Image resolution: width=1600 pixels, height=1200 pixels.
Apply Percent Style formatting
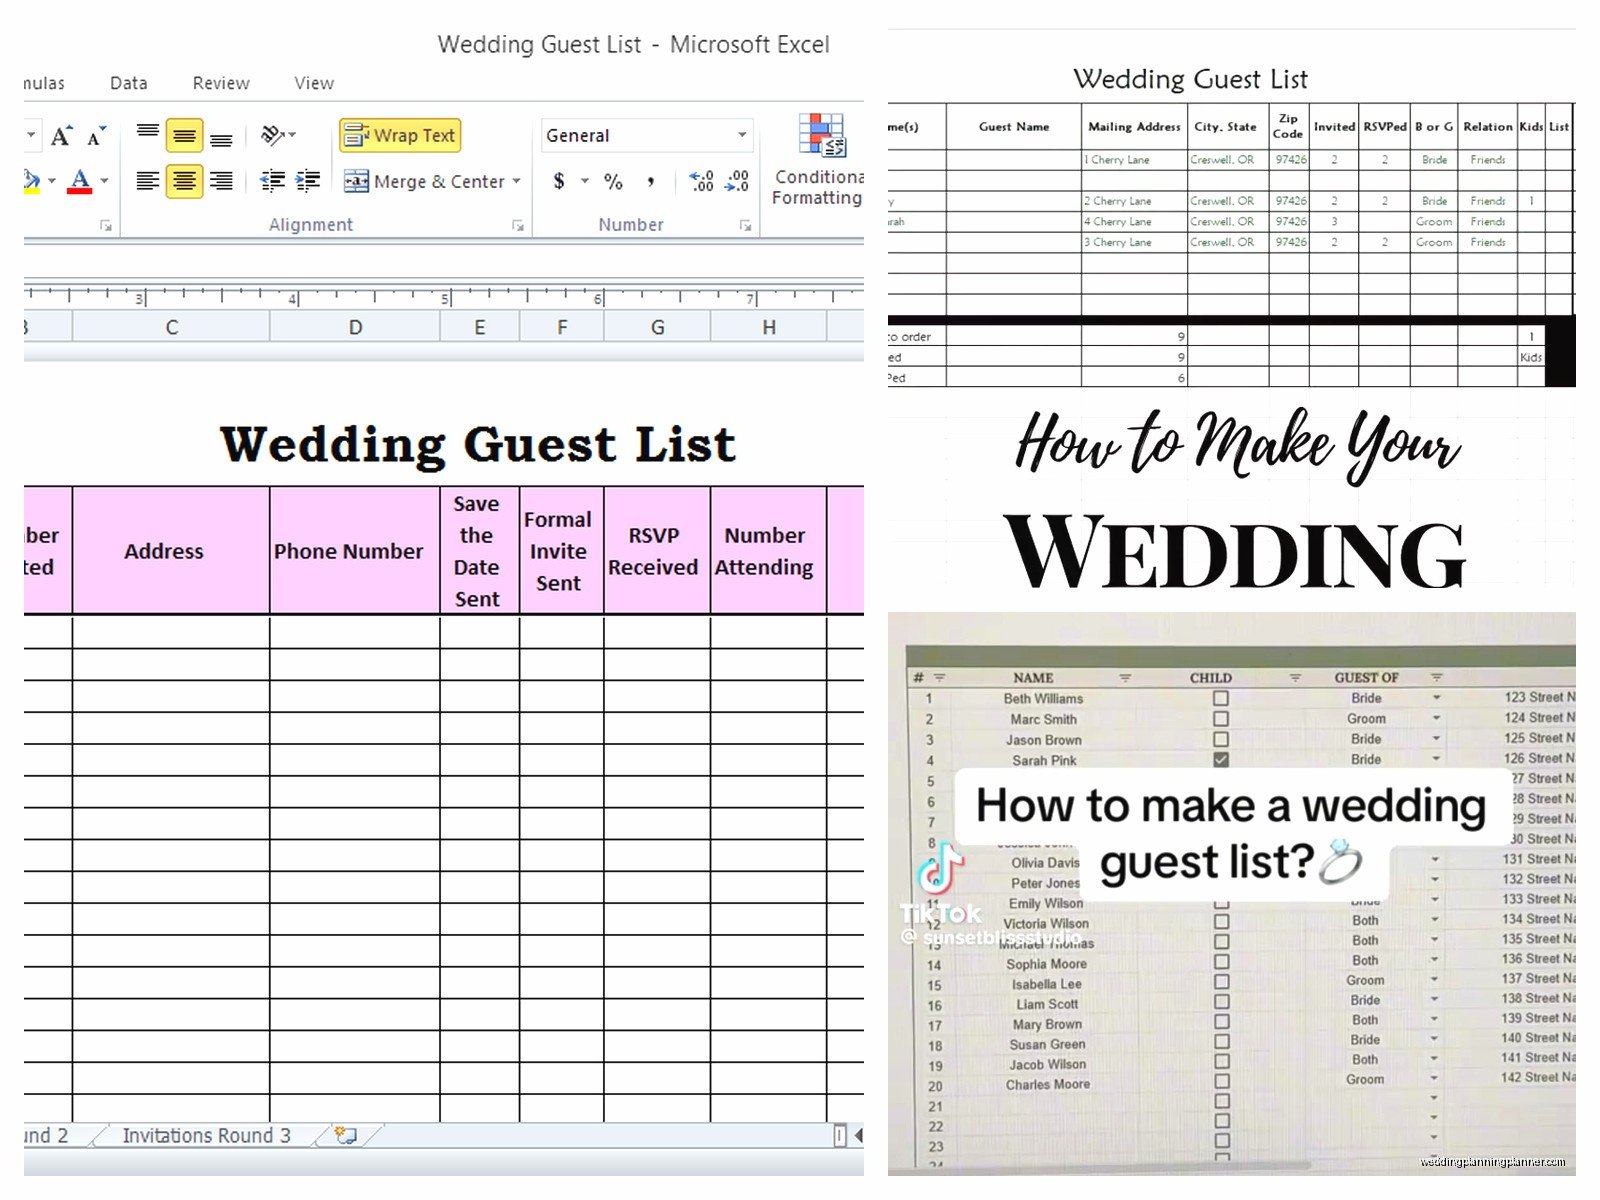coord(613,181)
